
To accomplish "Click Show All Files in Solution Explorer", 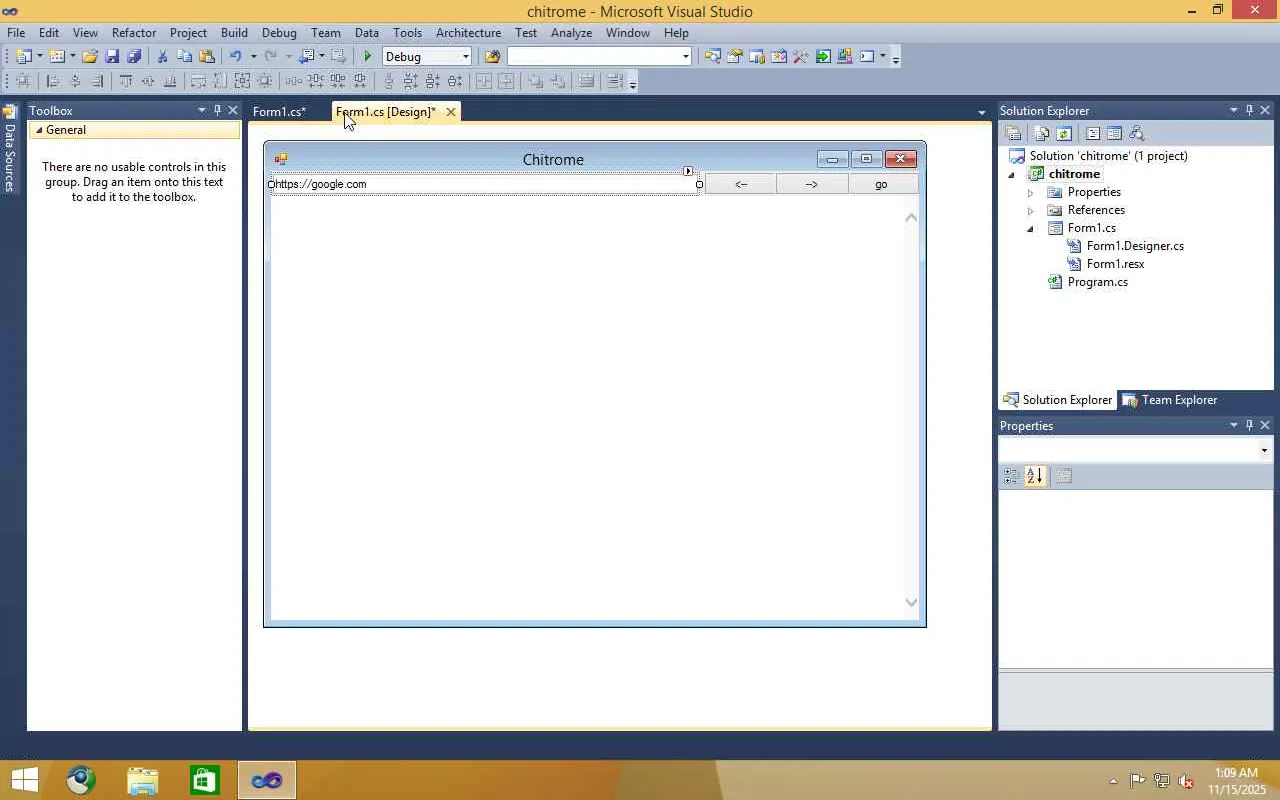I will point(1042,134).
